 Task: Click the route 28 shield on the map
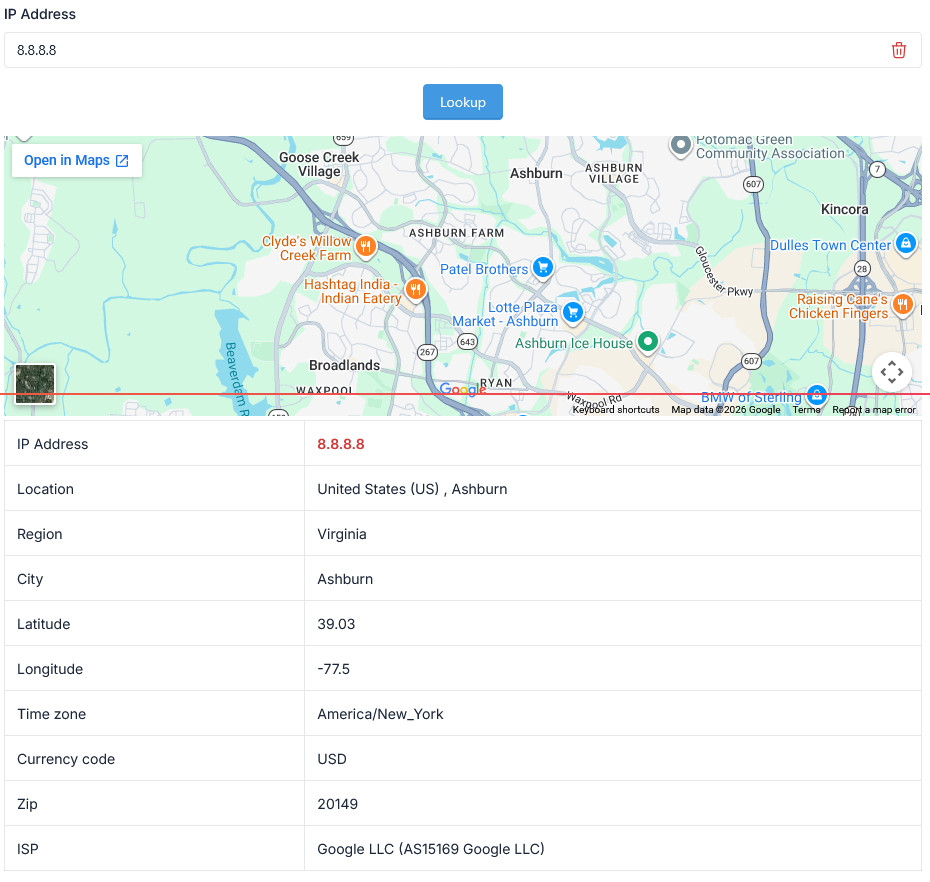click(x=862, y=269)
